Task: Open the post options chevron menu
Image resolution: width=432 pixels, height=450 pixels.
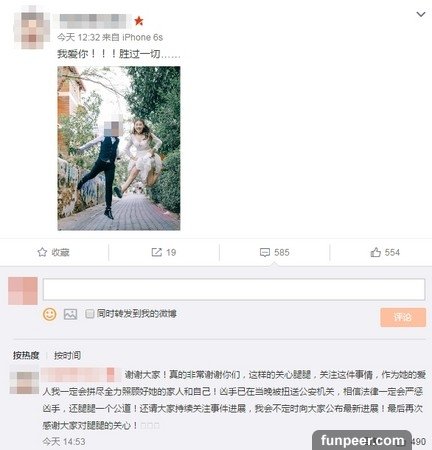Action: pos(421,14)
